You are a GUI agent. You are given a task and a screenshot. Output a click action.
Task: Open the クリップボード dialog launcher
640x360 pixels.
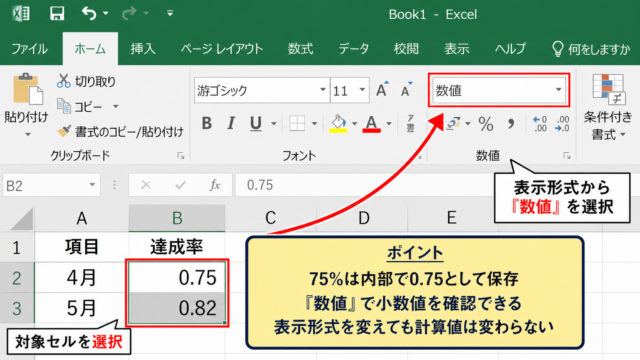[x=180, y=156]
